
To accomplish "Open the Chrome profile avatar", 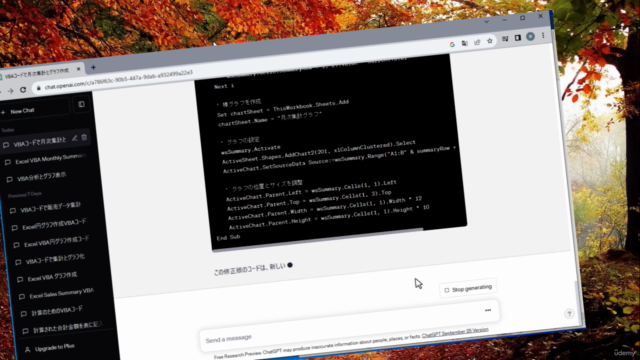I will point(530,36).
